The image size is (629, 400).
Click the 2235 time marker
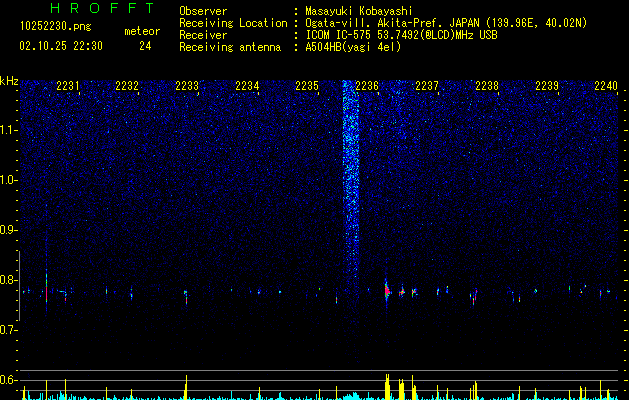click(307, 86)
